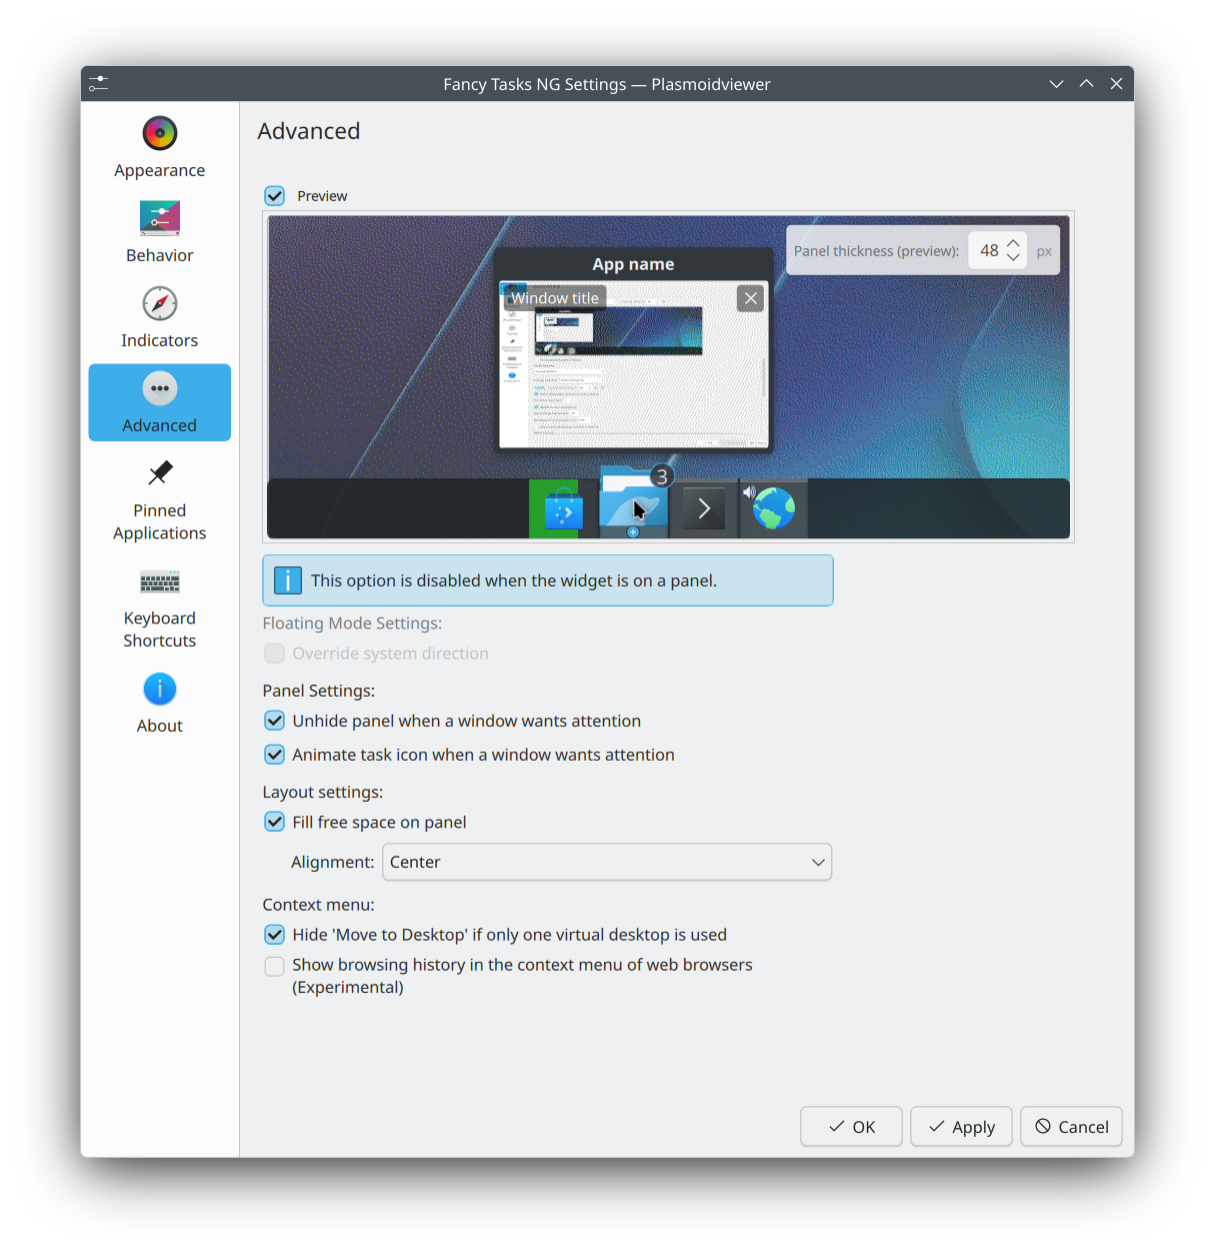Viewport: 1216px width, 1253px height.
Task: Click the terminal arrow icon in preview panel
Action: pos(703,509)
